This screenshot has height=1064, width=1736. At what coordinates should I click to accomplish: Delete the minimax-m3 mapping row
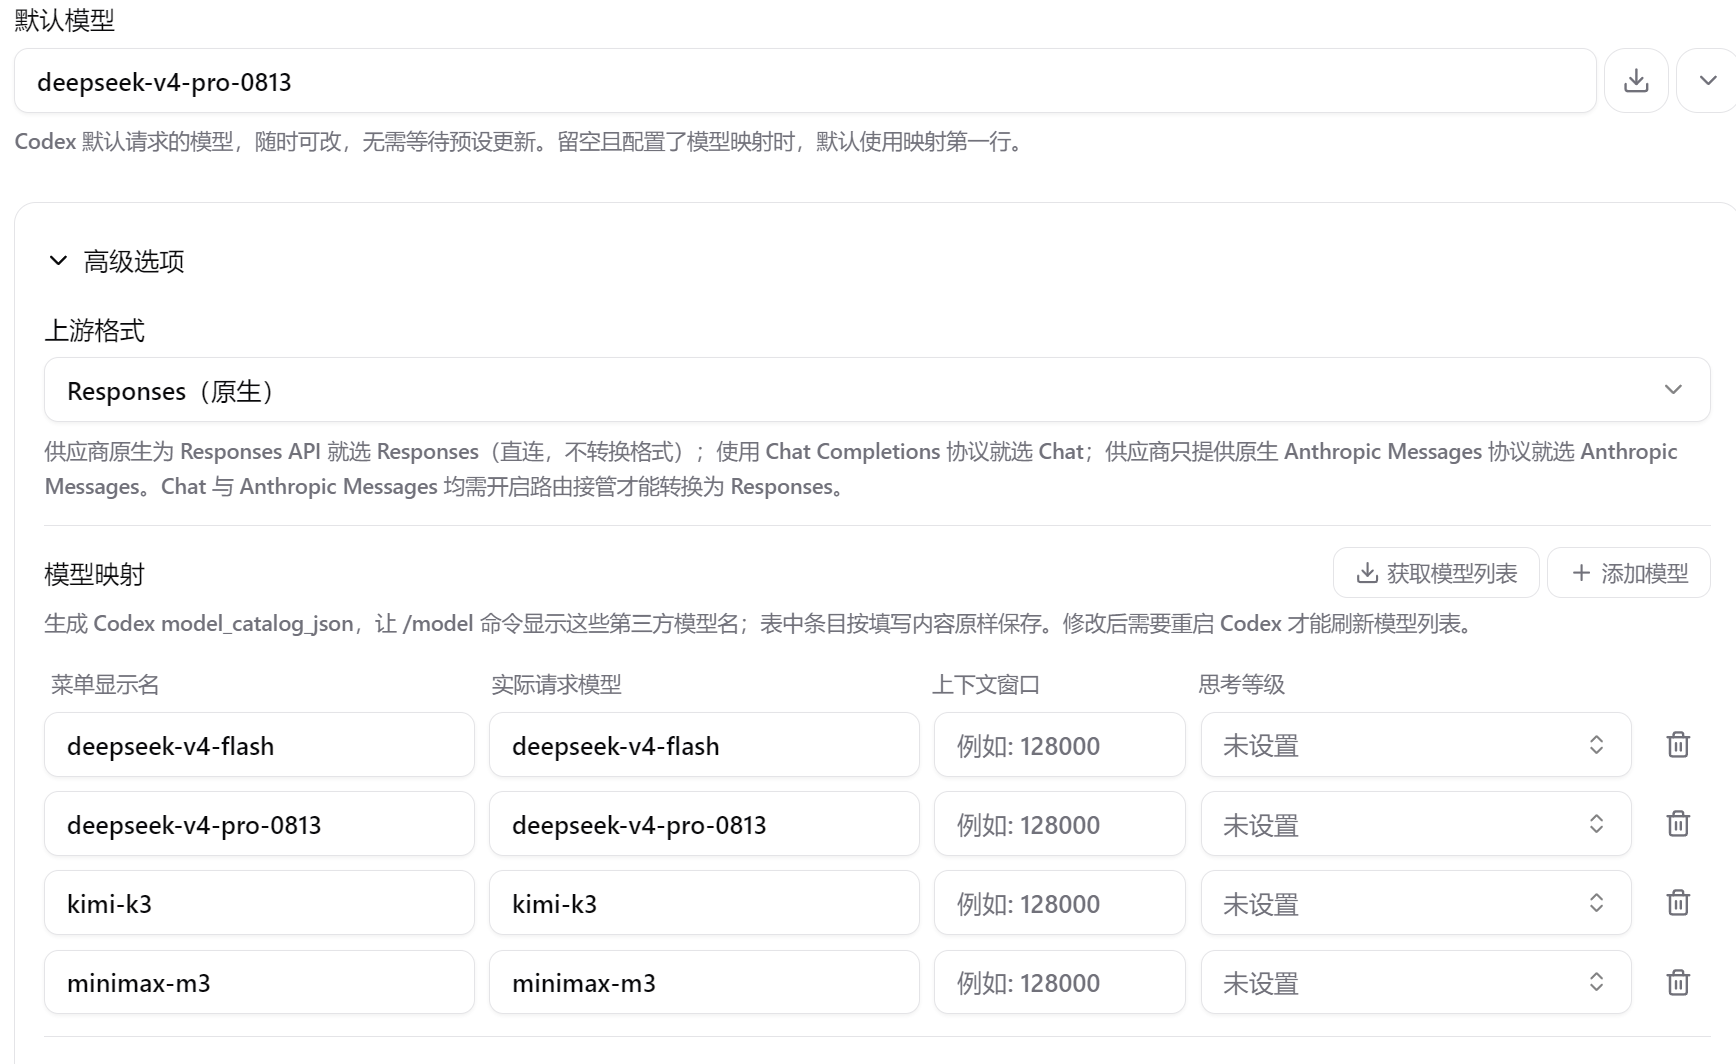pos(1678,983)
